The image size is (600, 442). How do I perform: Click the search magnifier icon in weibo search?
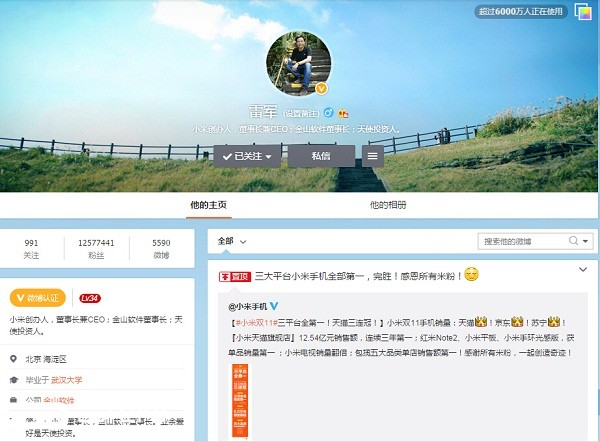(573, 241)
